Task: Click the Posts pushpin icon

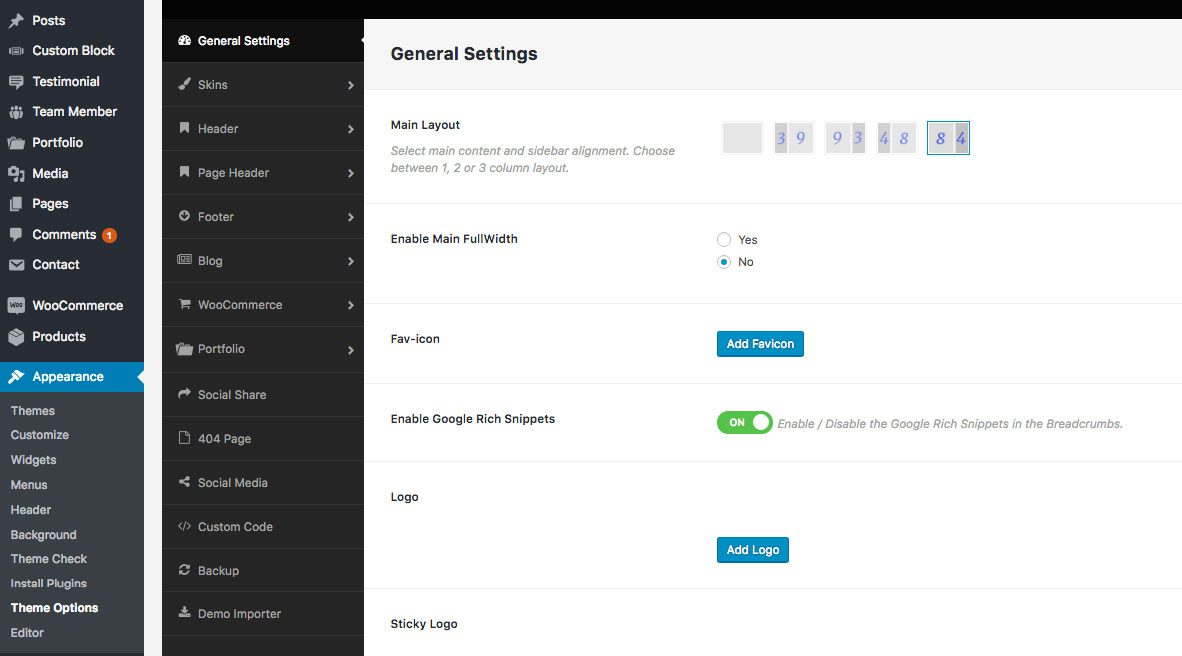Action: point(16,20)
